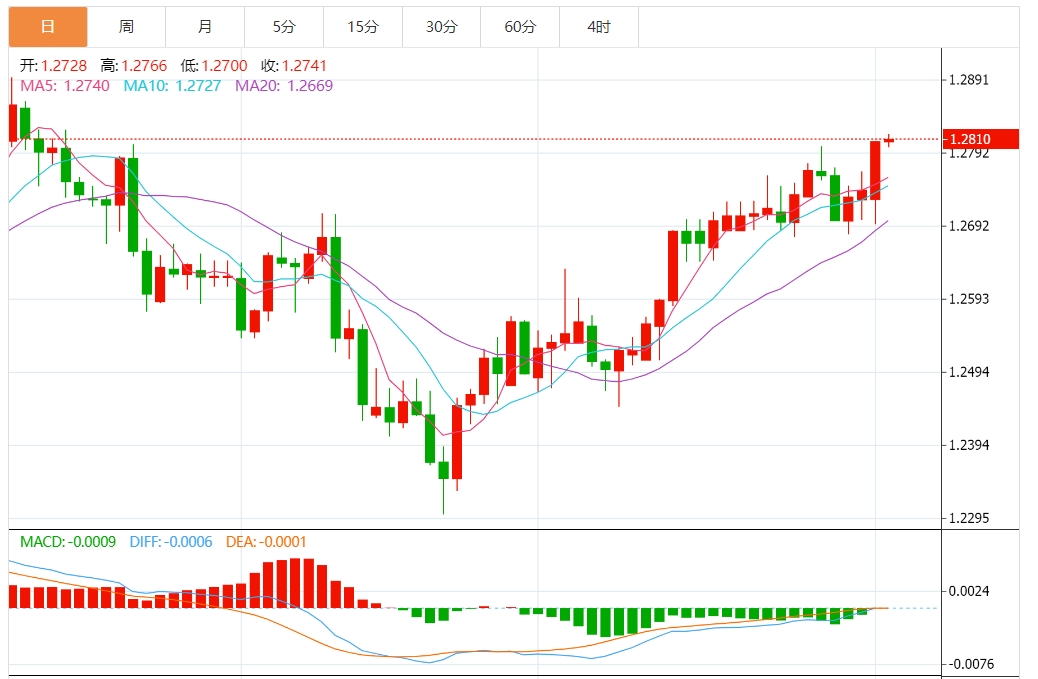Click the MA10: 1.2727 indicator label
The width and height of the screenshot is (1038, 679).
[x=172, y=85]
